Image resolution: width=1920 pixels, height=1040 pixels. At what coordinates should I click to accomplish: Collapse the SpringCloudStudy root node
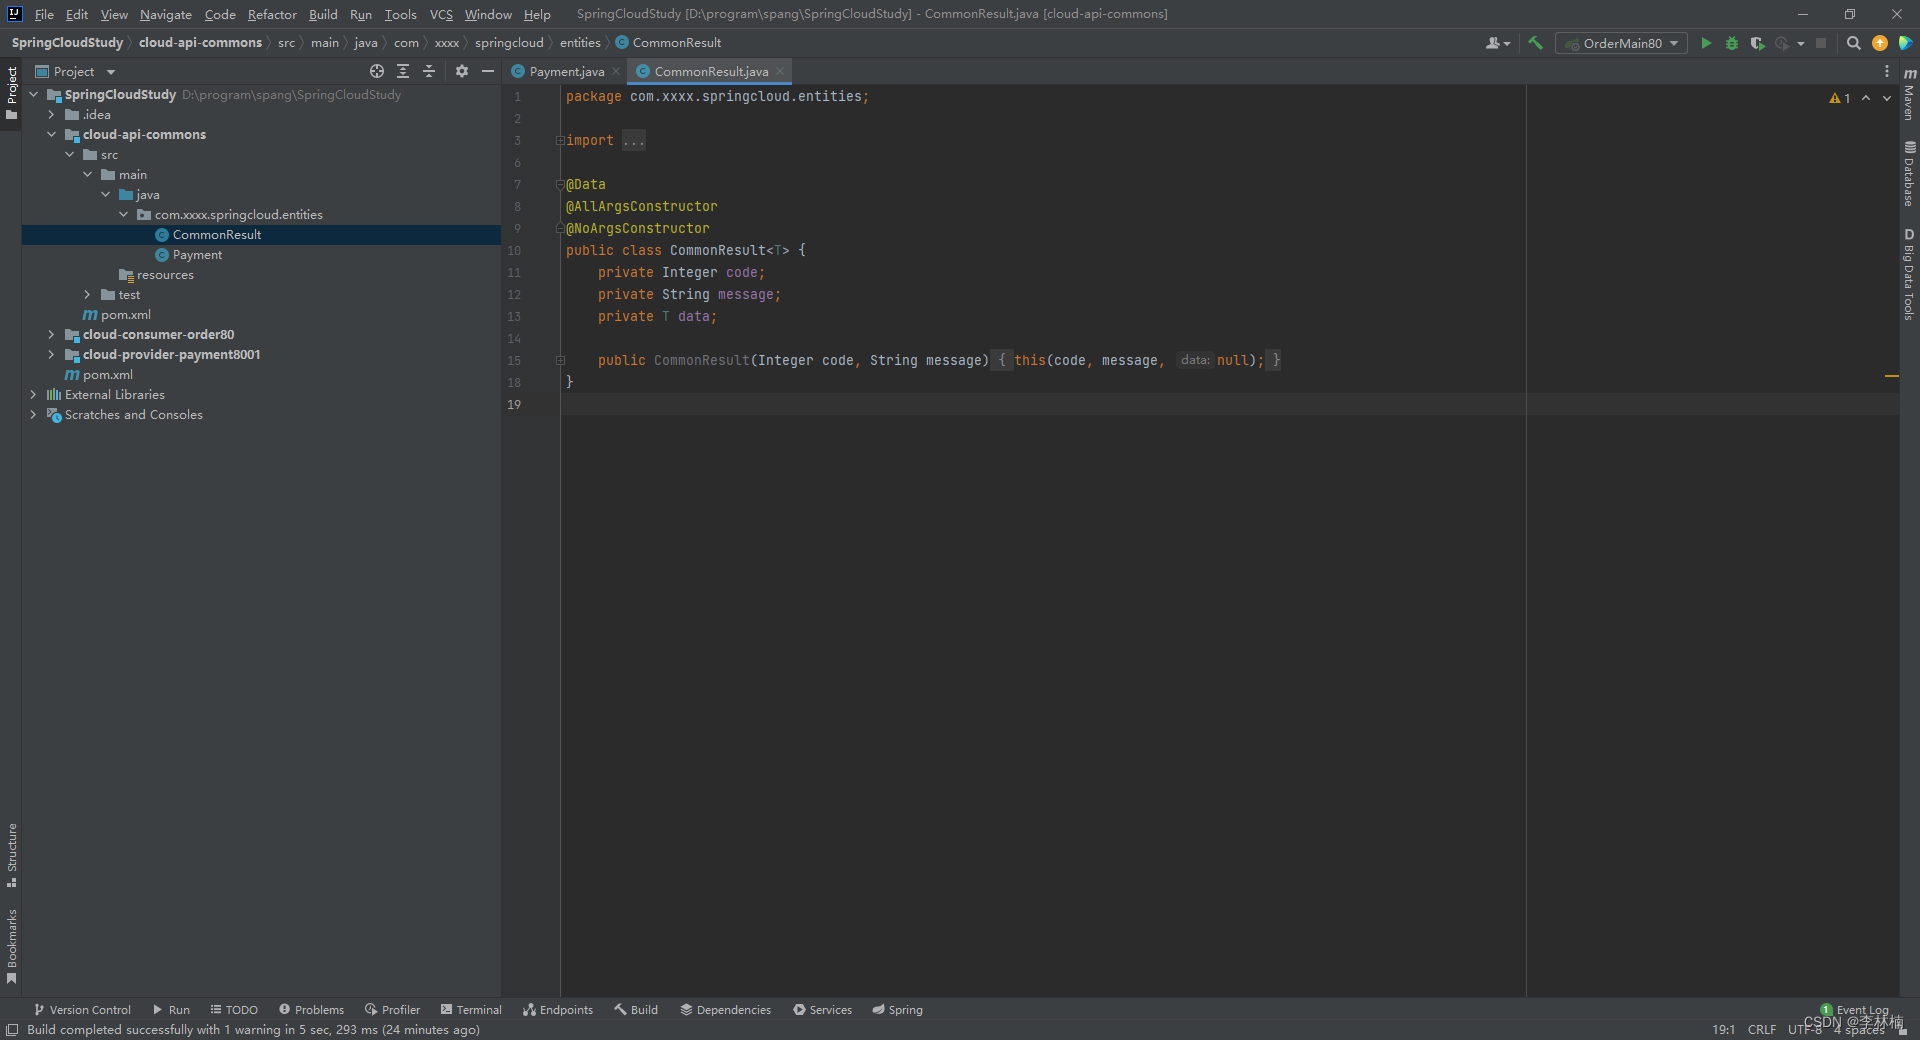[34, 94]
